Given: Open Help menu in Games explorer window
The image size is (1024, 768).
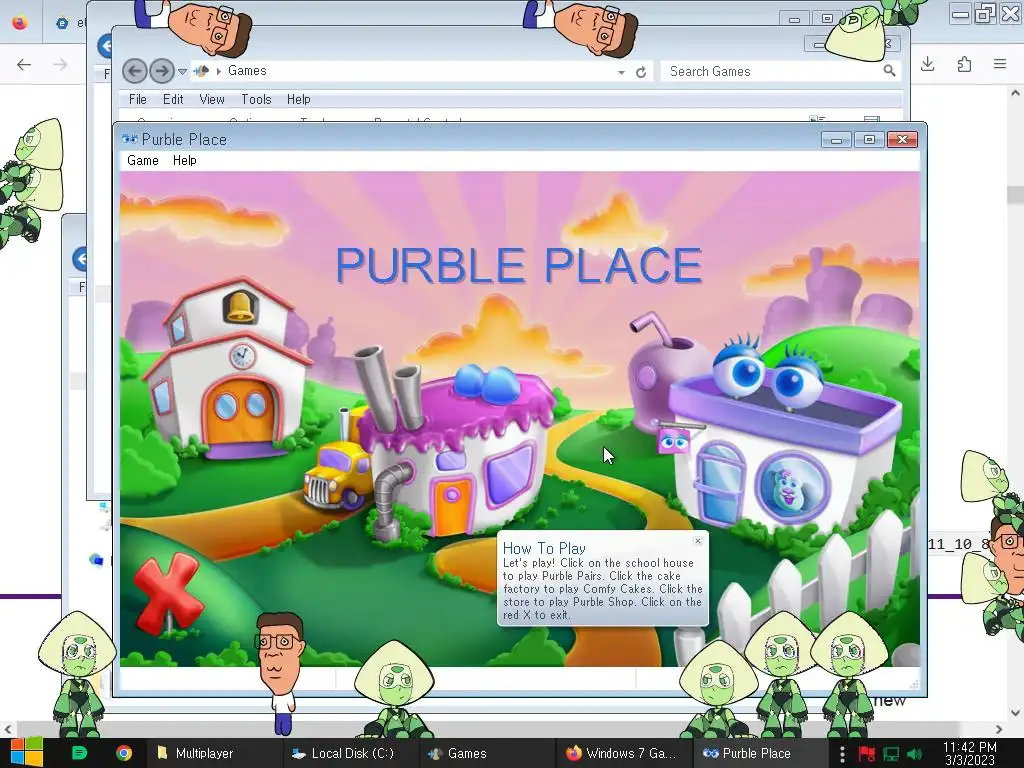Looking at the screenshot, I should click(x=298, y=99).
